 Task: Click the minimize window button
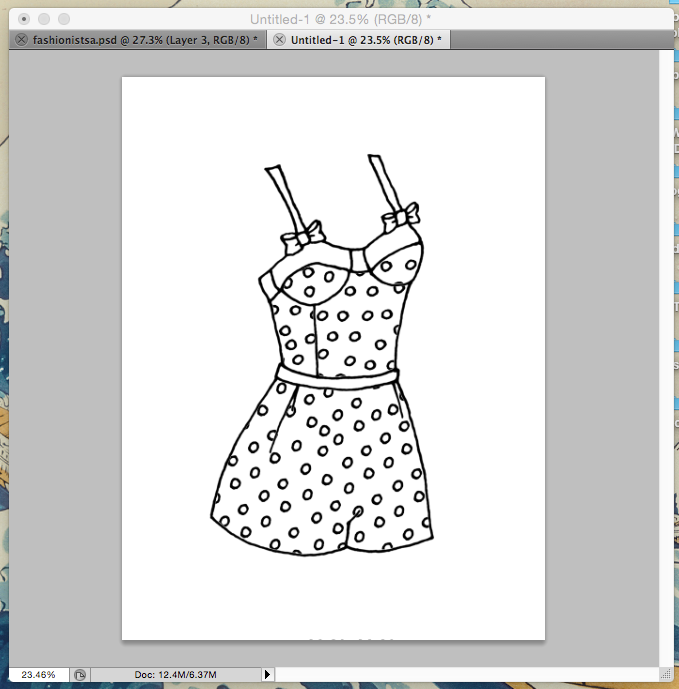pos(44,19)
